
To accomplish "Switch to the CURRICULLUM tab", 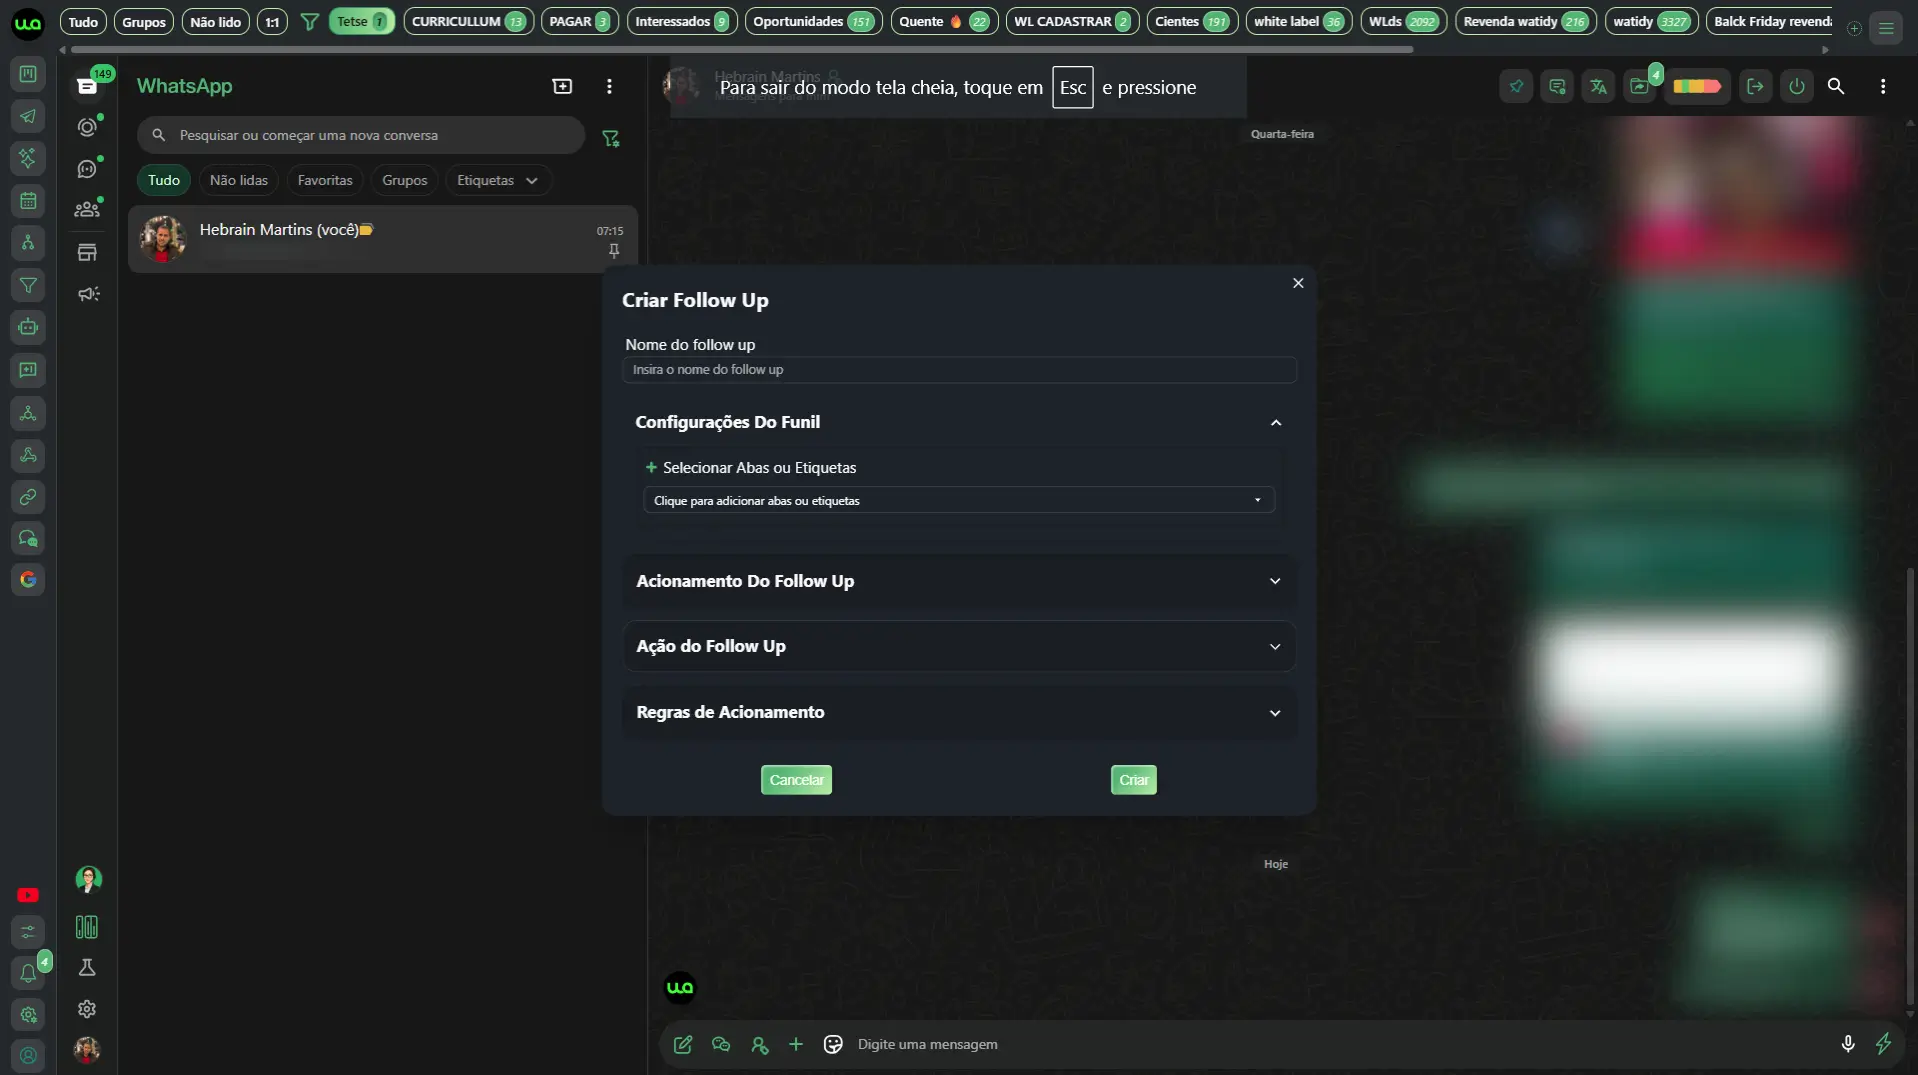I will [x=467, y=21].
